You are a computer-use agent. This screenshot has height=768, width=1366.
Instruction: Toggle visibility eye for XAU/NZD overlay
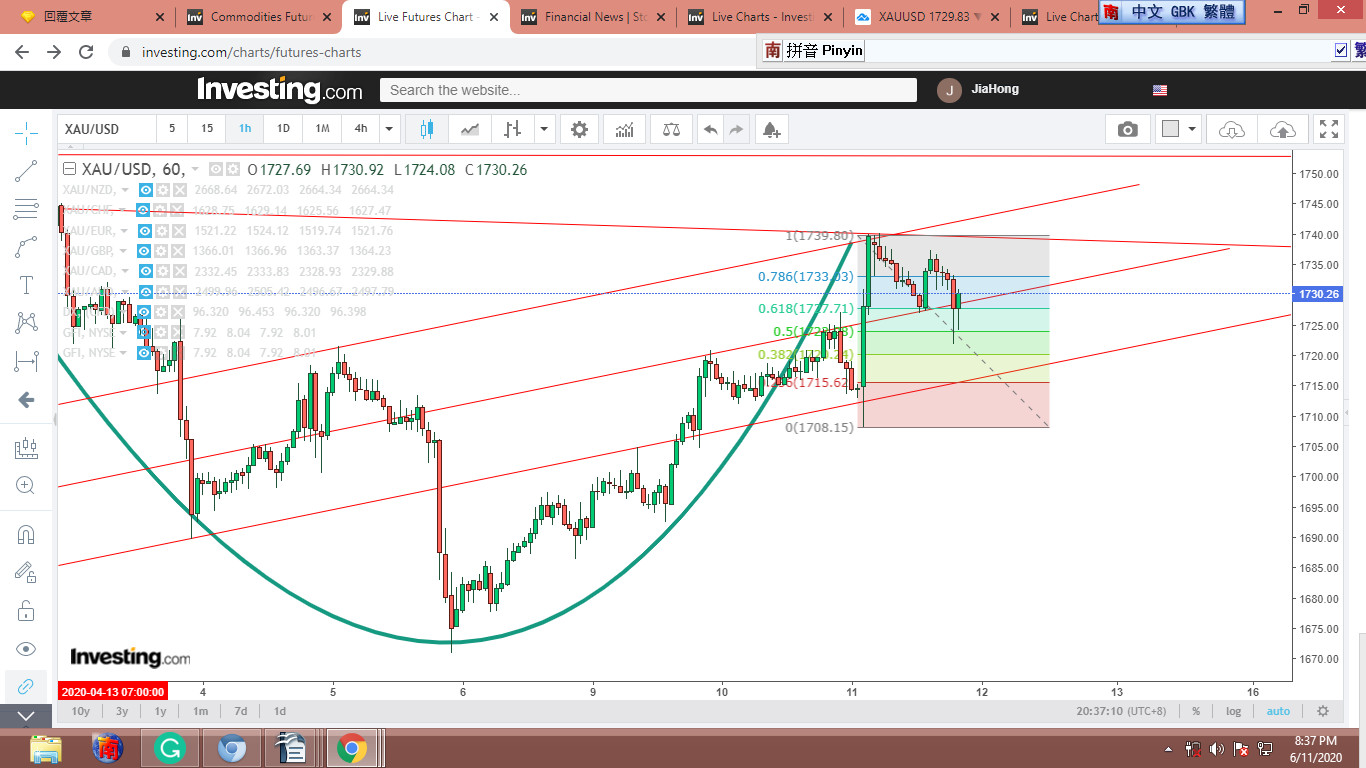click(x=146, y=190)
